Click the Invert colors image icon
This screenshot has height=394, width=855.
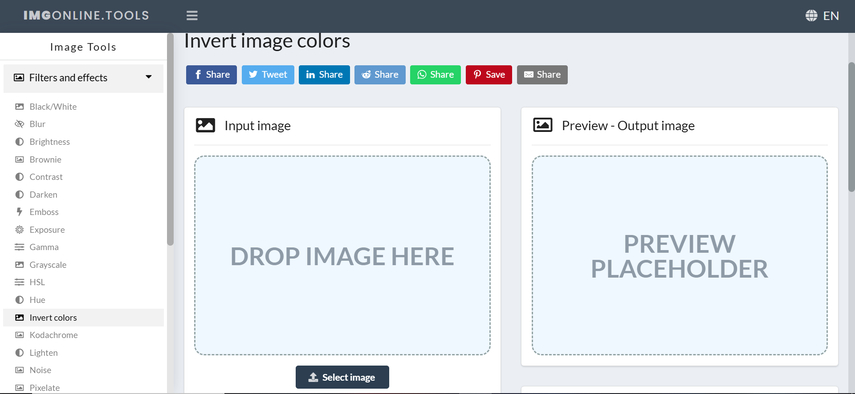tap(19, 317)
